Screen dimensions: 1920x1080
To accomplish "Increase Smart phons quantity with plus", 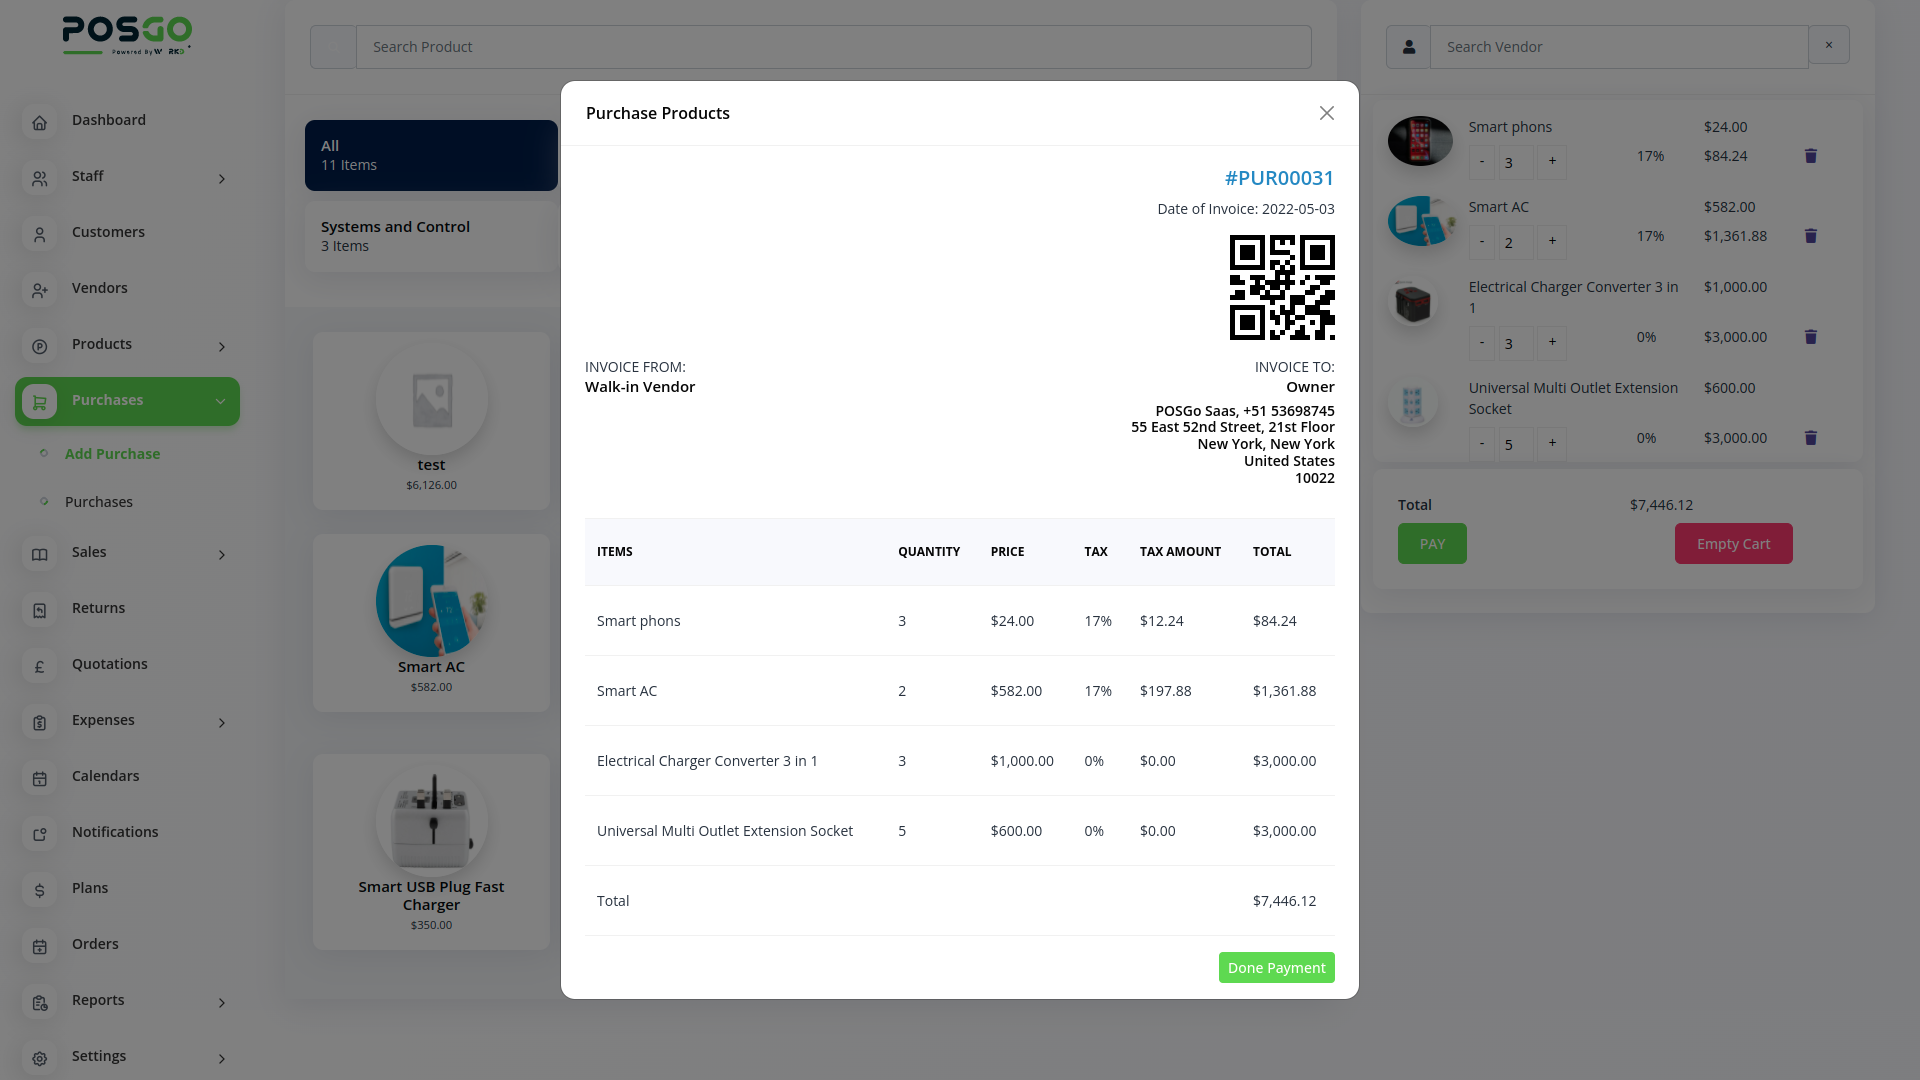I will (1552, 161).
